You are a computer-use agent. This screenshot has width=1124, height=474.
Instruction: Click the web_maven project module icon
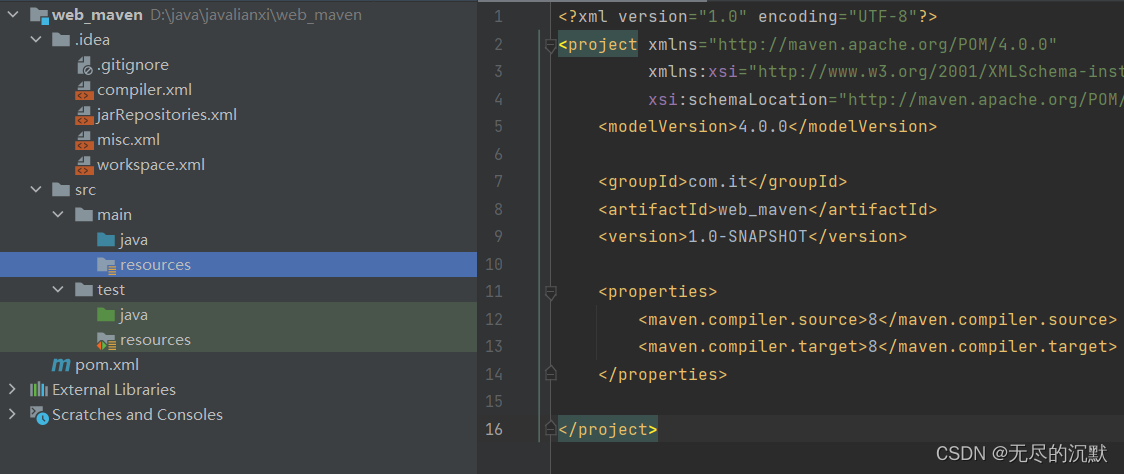[x=39, y=15]
